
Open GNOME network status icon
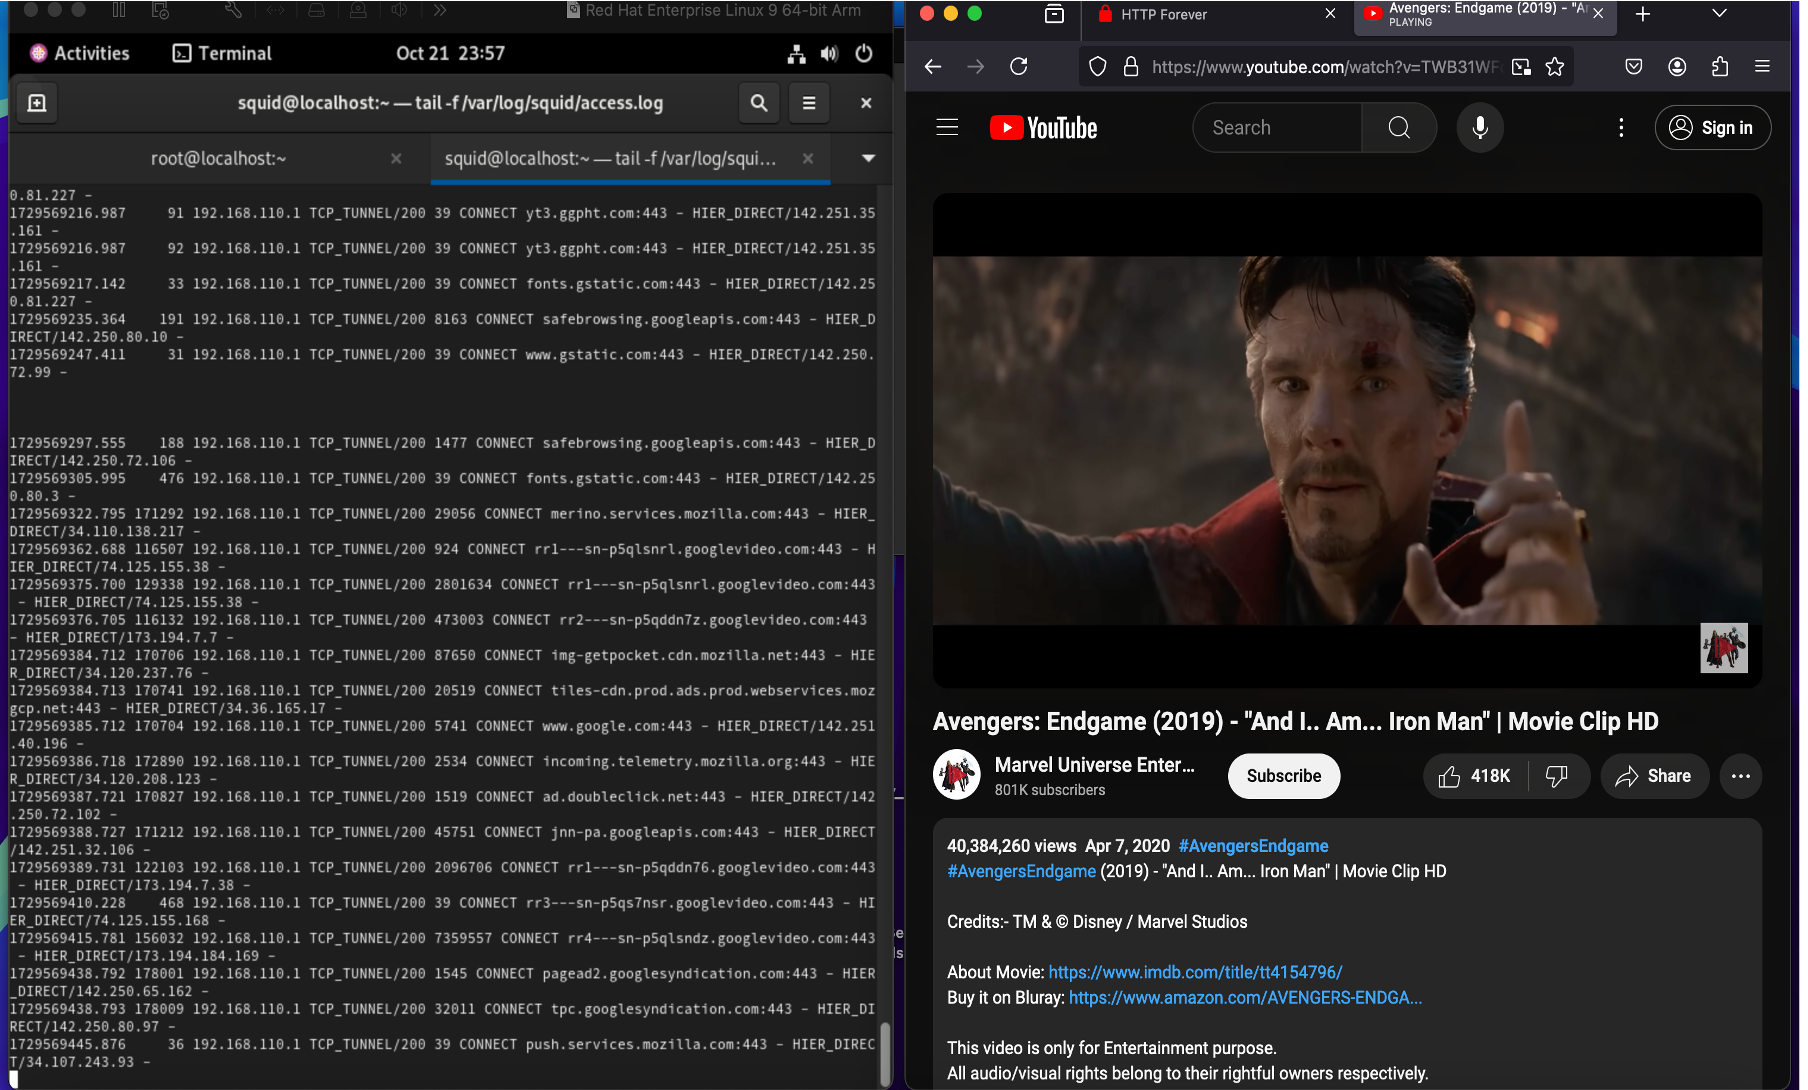[x=796, y=54]
